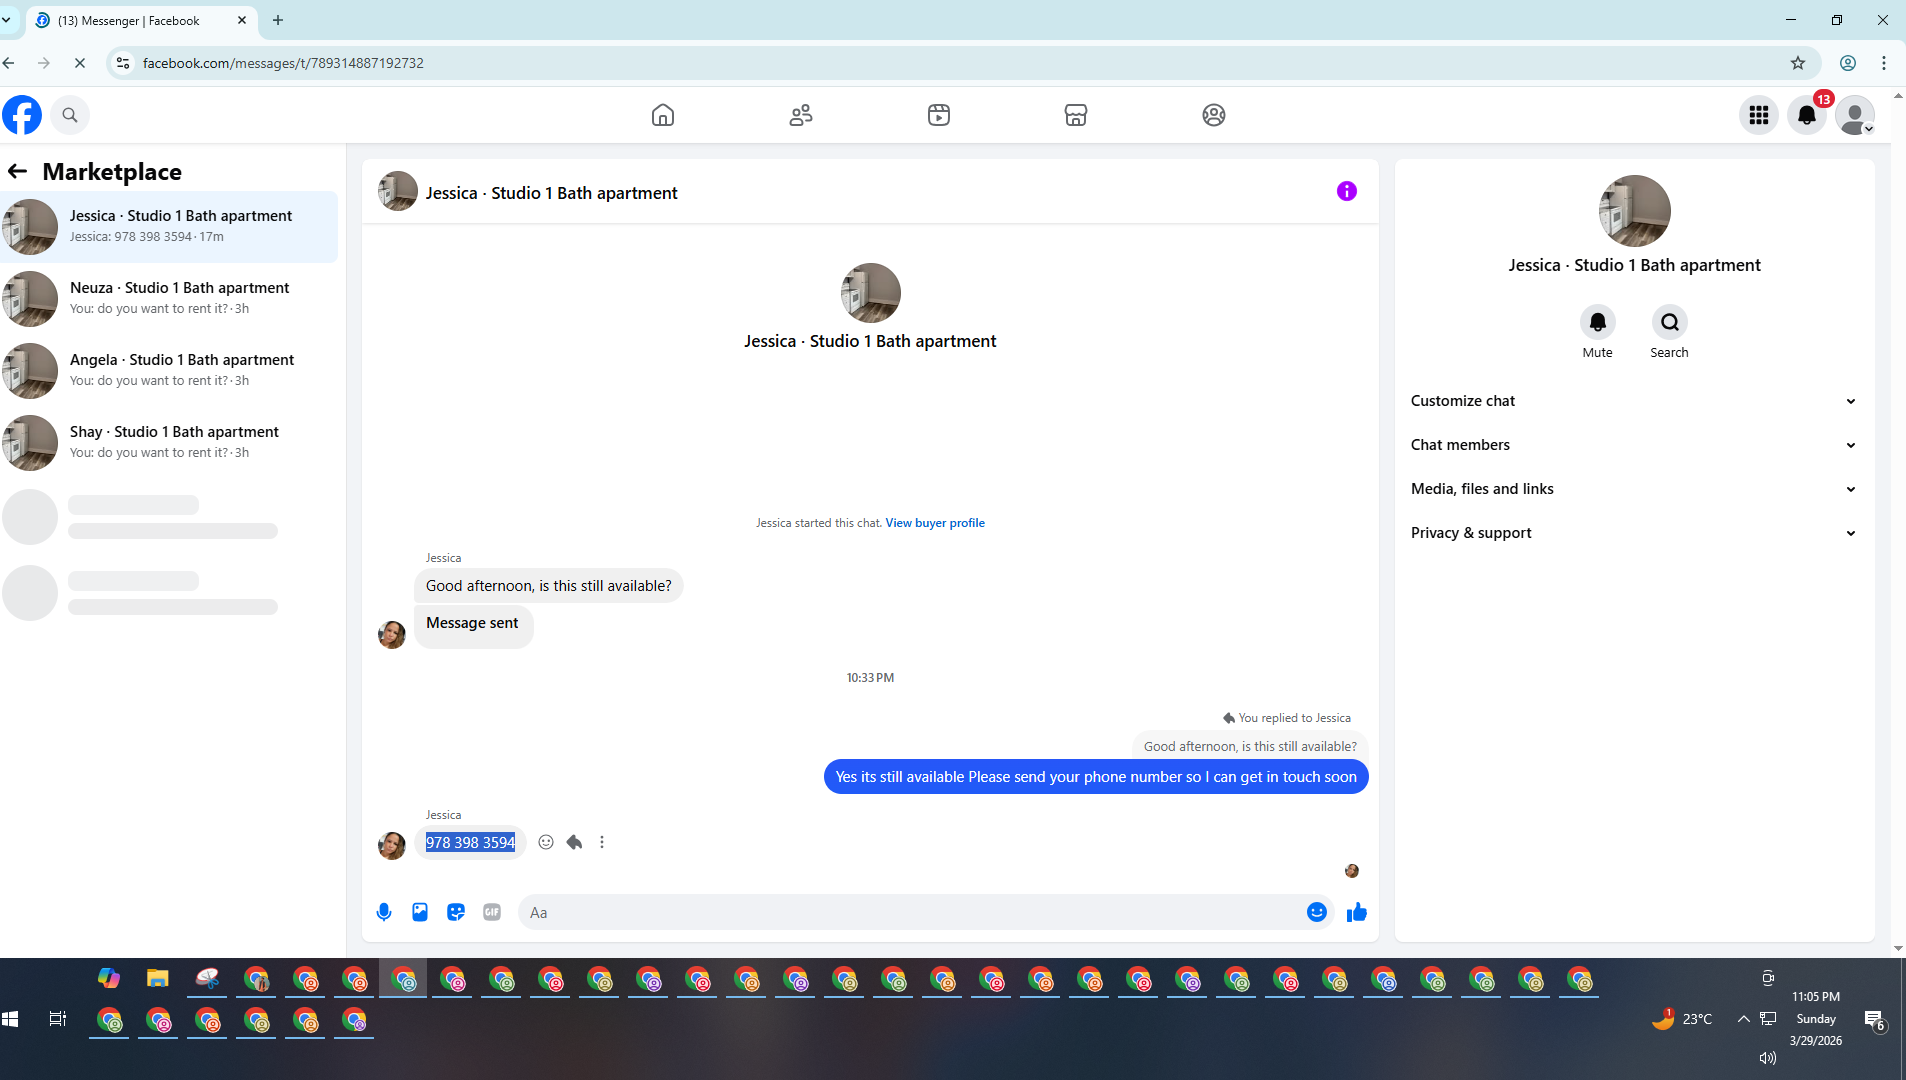Choose a GIF icon
The width and height of the screenshot is (1906, 1080).
coord(492,912)
